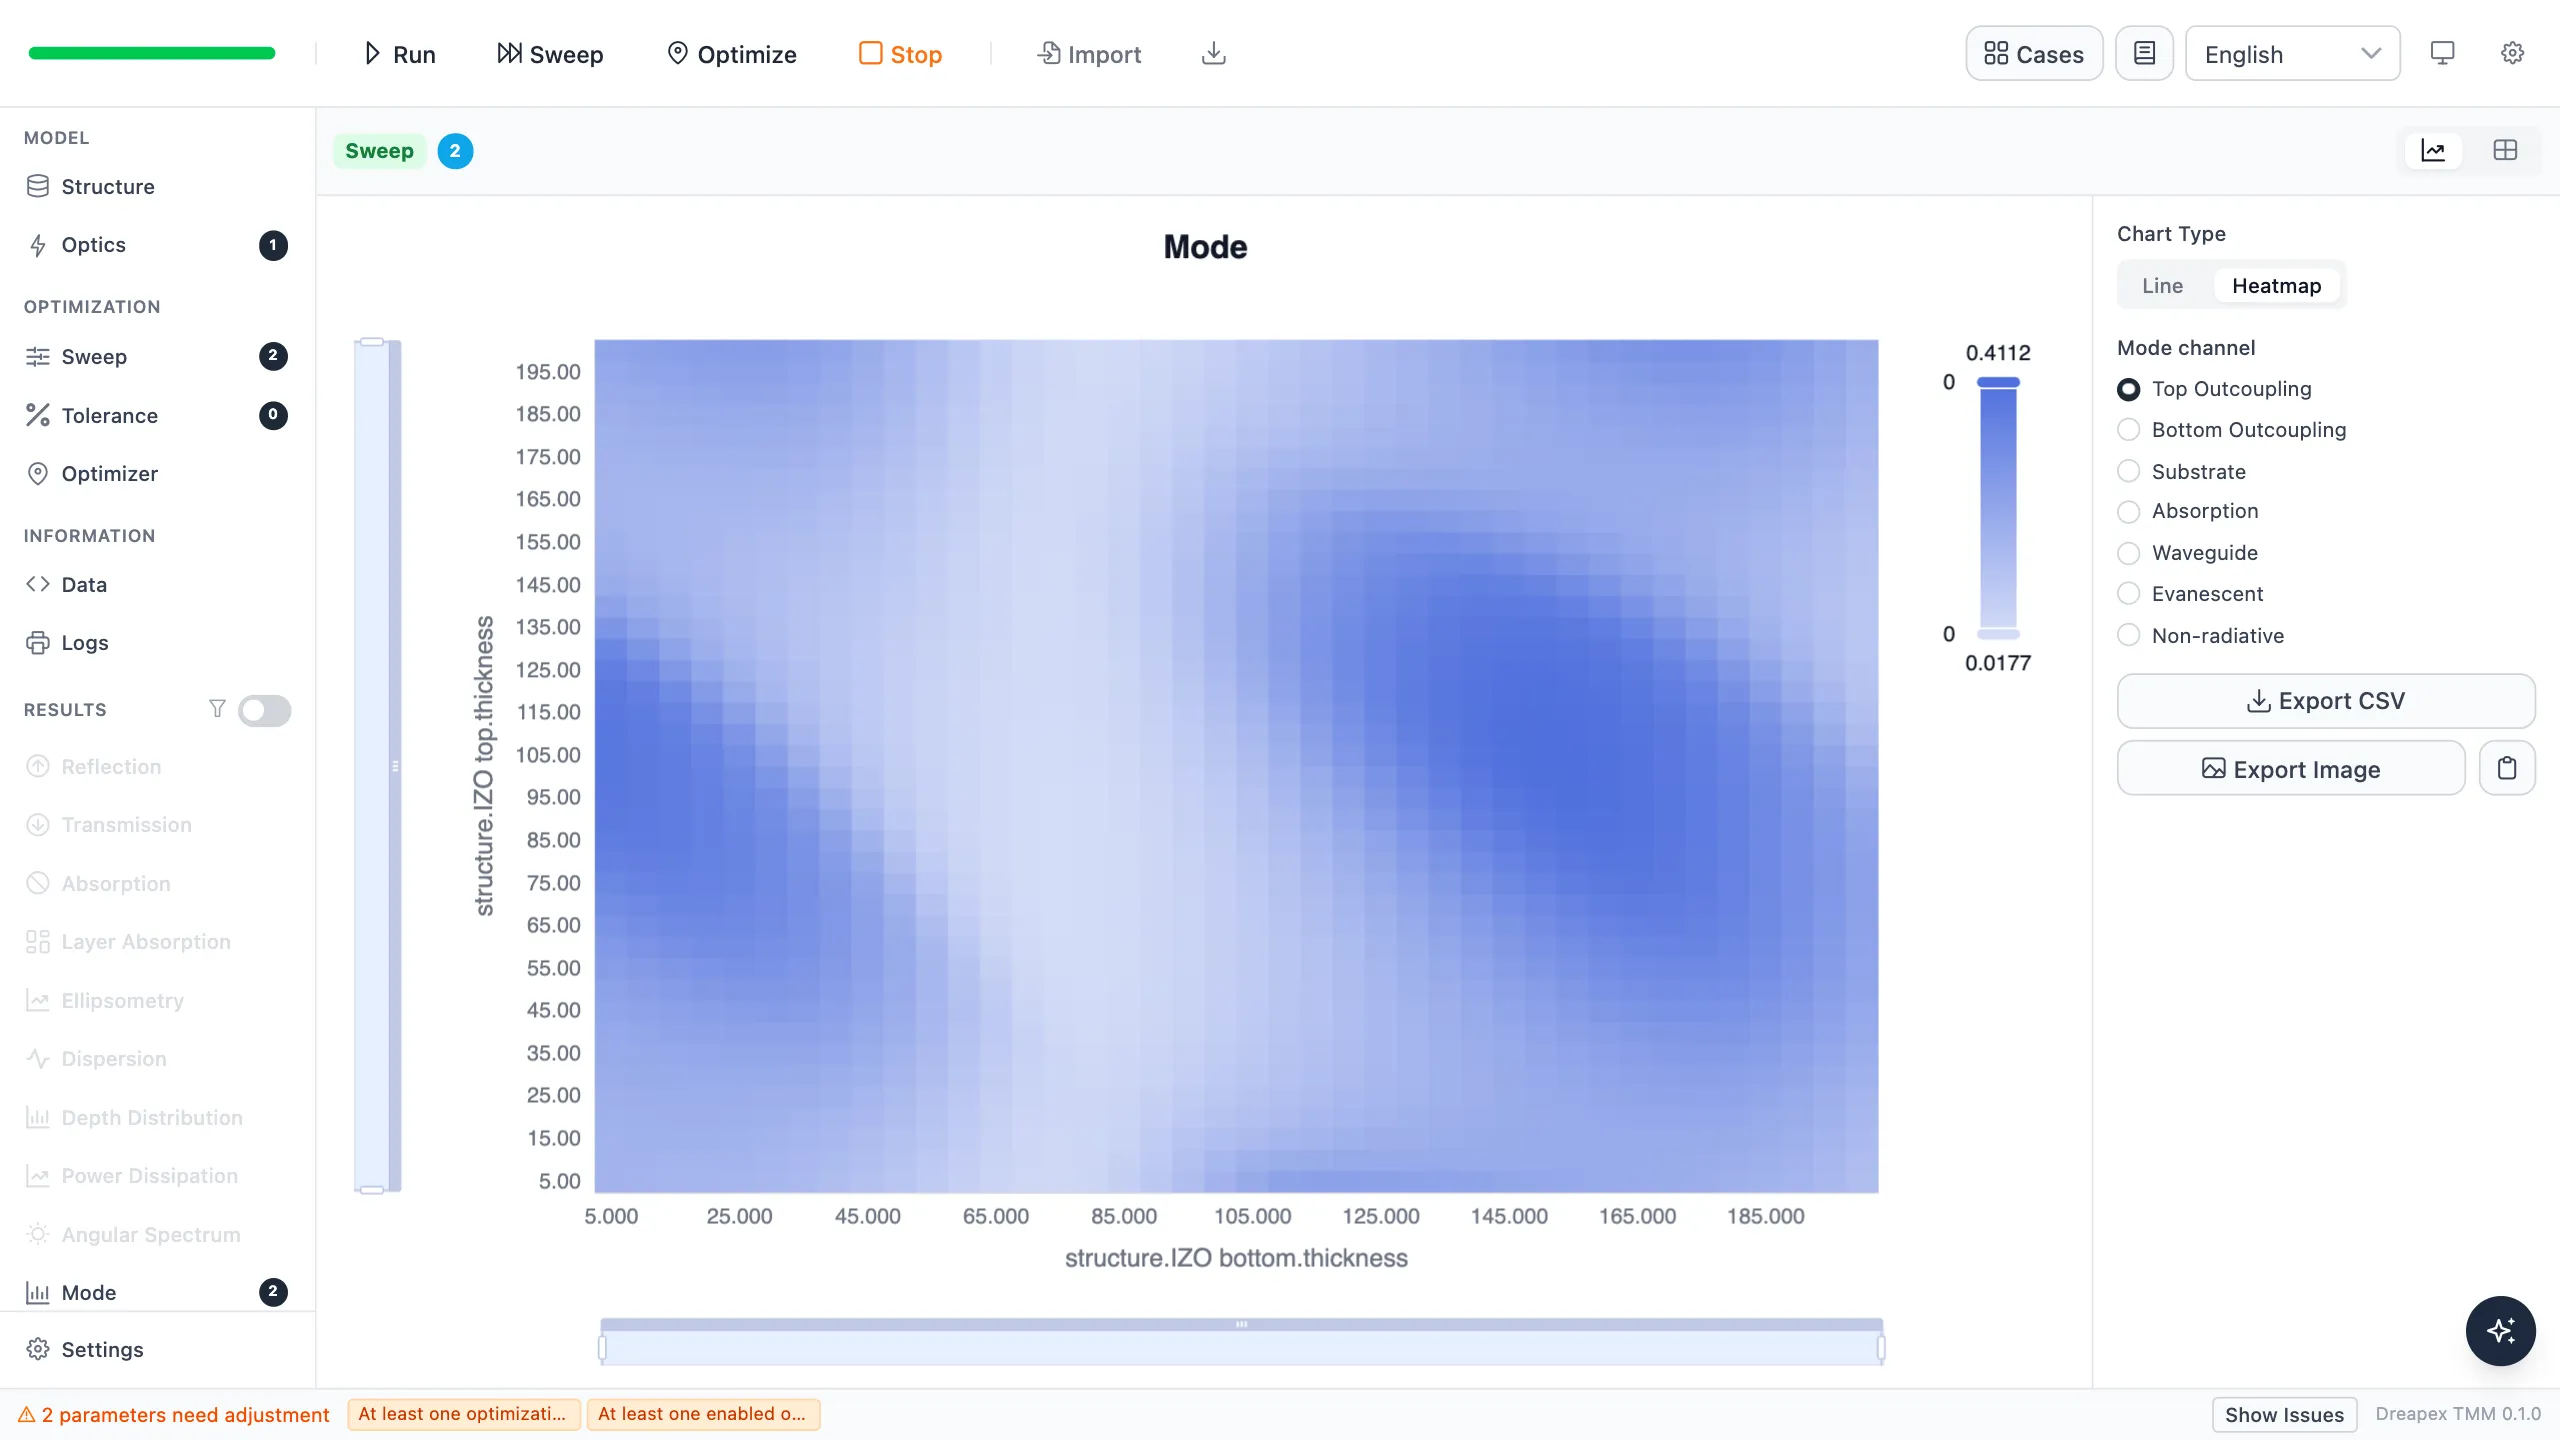Toggle the Results filter switch
This screenshot has width=2560, height=1440.
pos(265,710)
